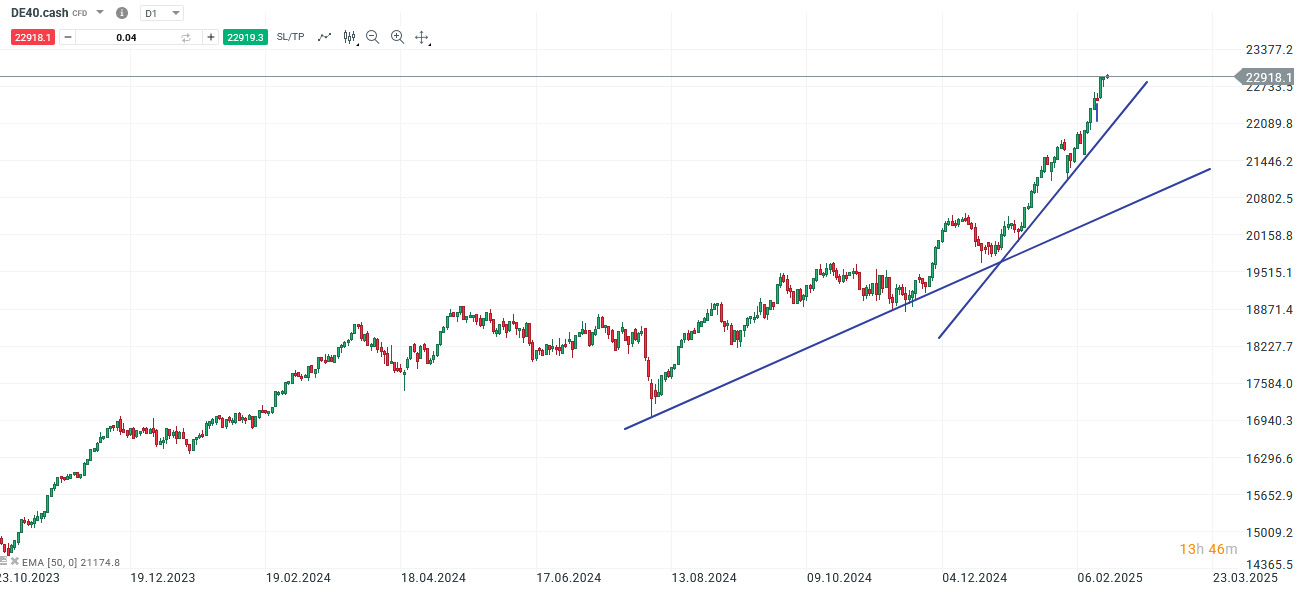Select the steep blue trendline

point(1043,209)
